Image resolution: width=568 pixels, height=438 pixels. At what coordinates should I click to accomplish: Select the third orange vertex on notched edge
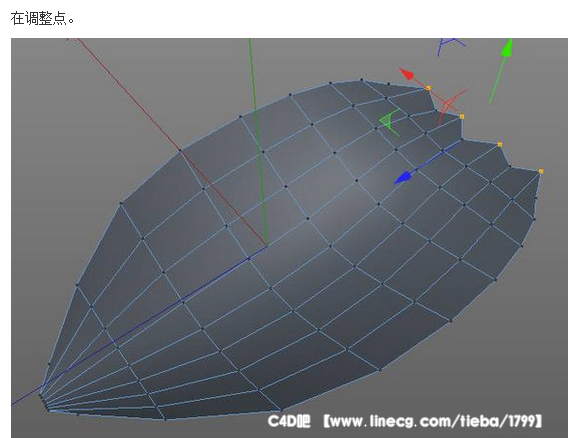tap(500, 144)
